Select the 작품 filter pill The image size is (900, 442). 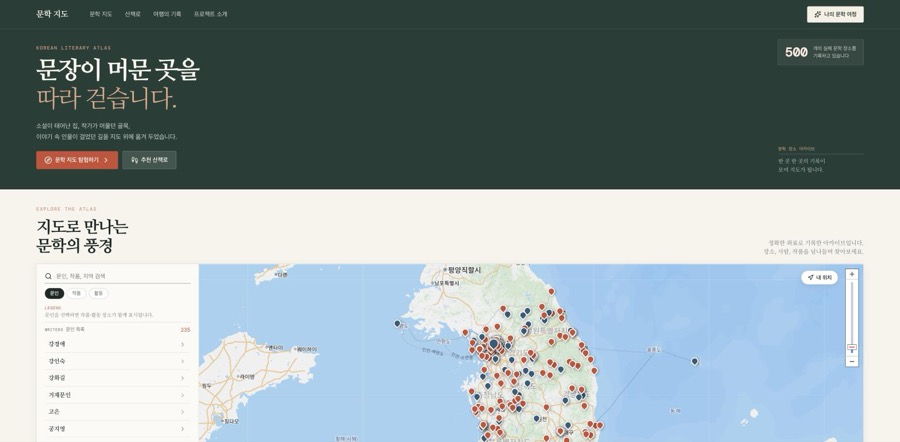click(76, 293)
